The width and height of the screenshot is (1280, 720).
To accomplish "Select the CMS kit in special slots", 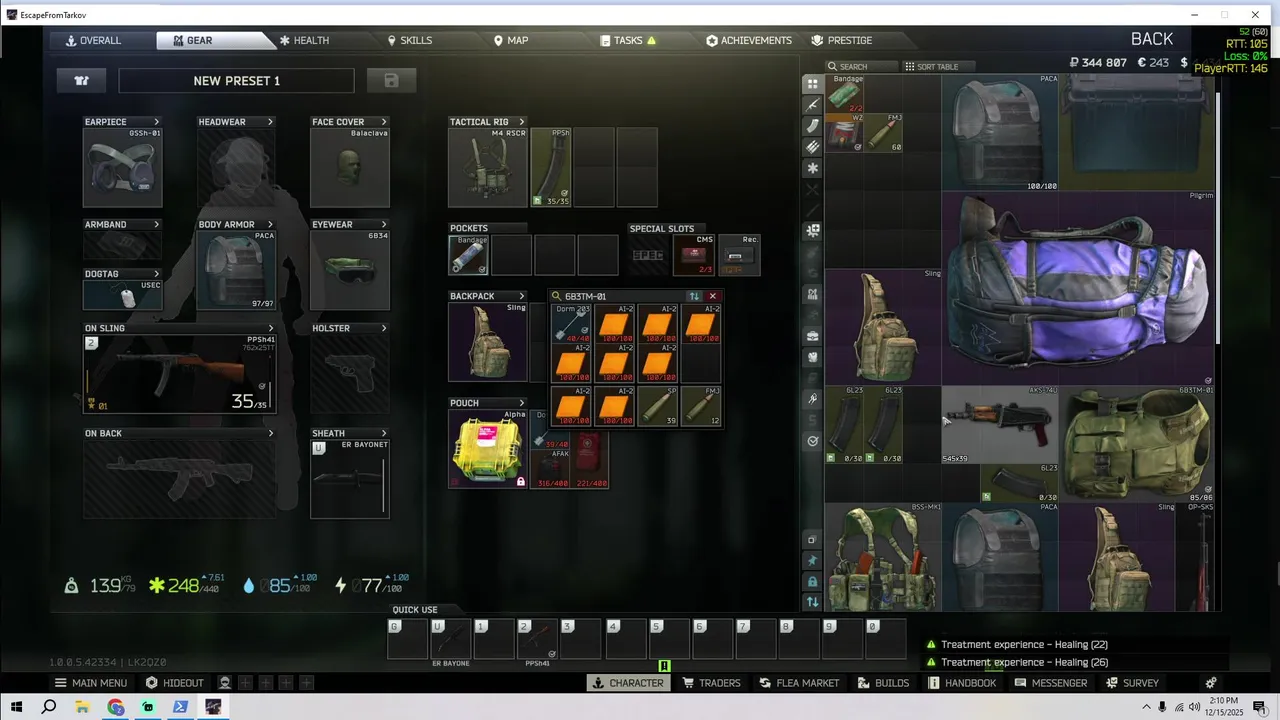I will 693,256.
